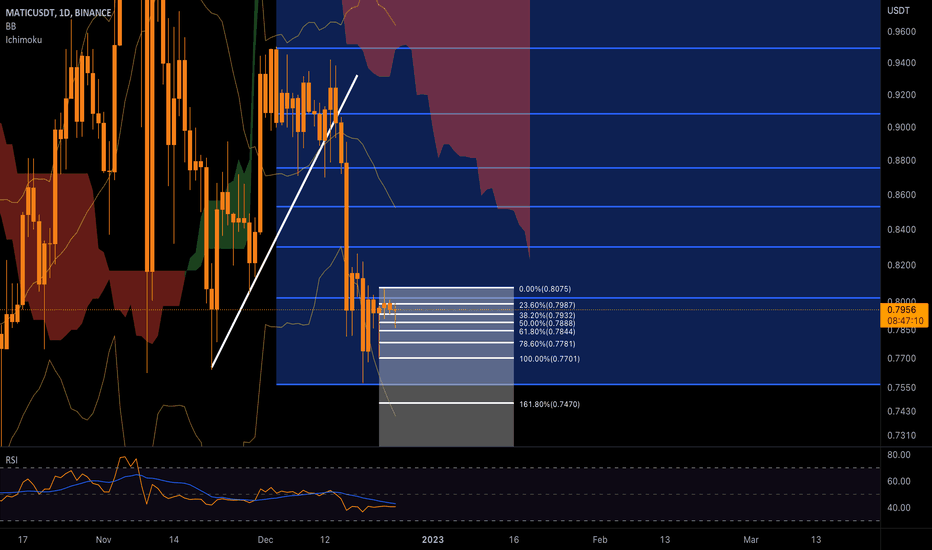
Task: Click the 0.8400 price axis value
Action: (x=901, y=230)
